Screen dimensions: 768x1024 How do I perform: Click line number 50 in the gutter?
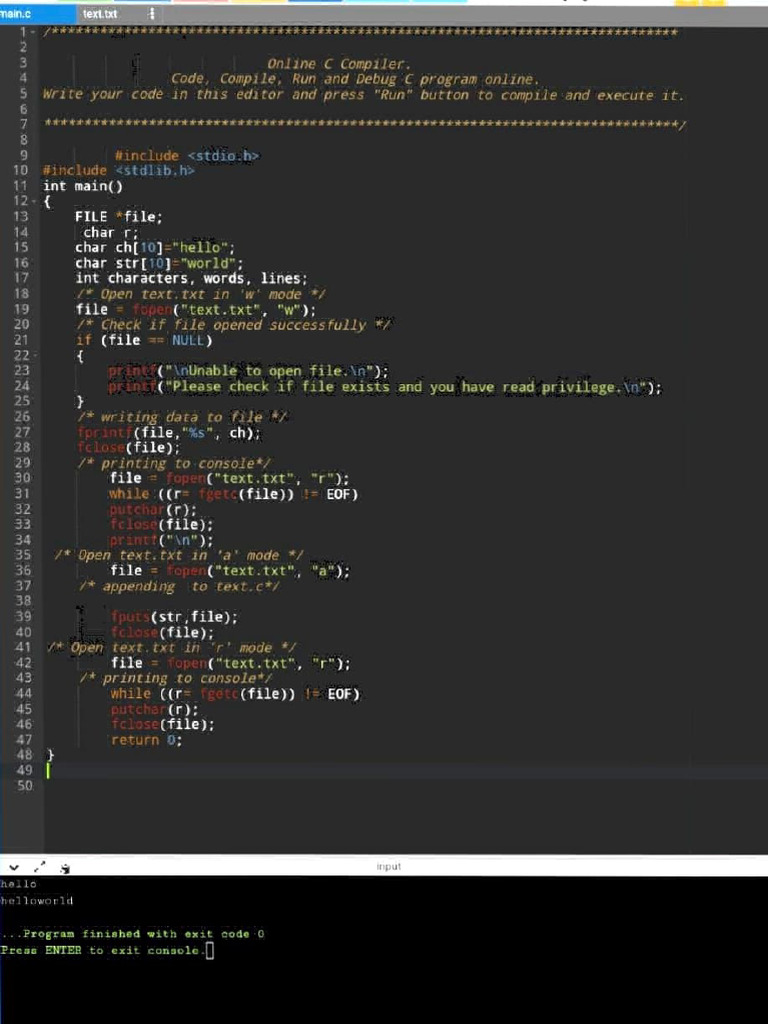(x=25, y=786)
